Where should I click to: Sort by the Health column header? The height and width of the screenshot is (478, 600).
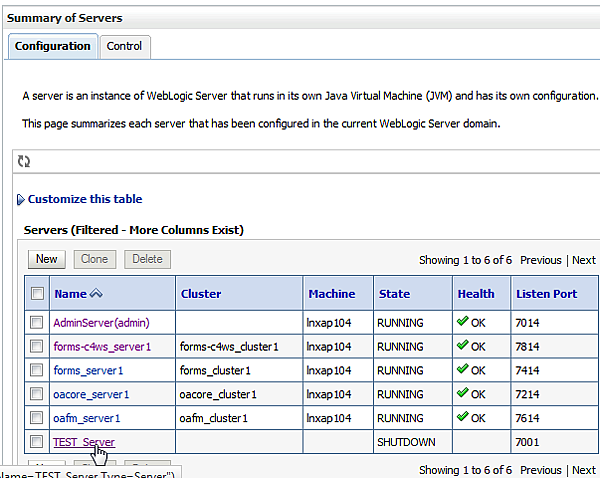pyautogui.click(x=476, y=294)
